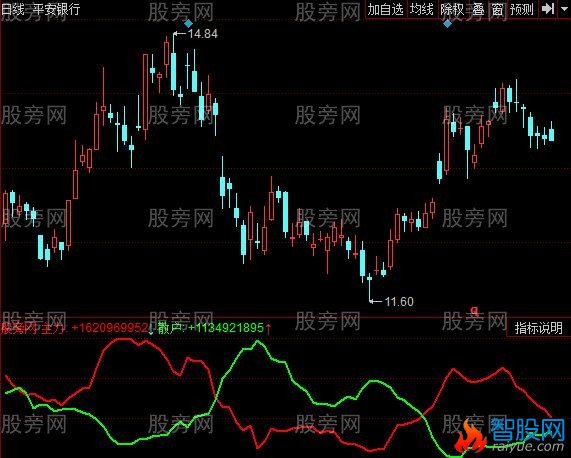Screen dimensions: 571x458
Task: Click the 11.60 low price label
Action: coord(399,301)
